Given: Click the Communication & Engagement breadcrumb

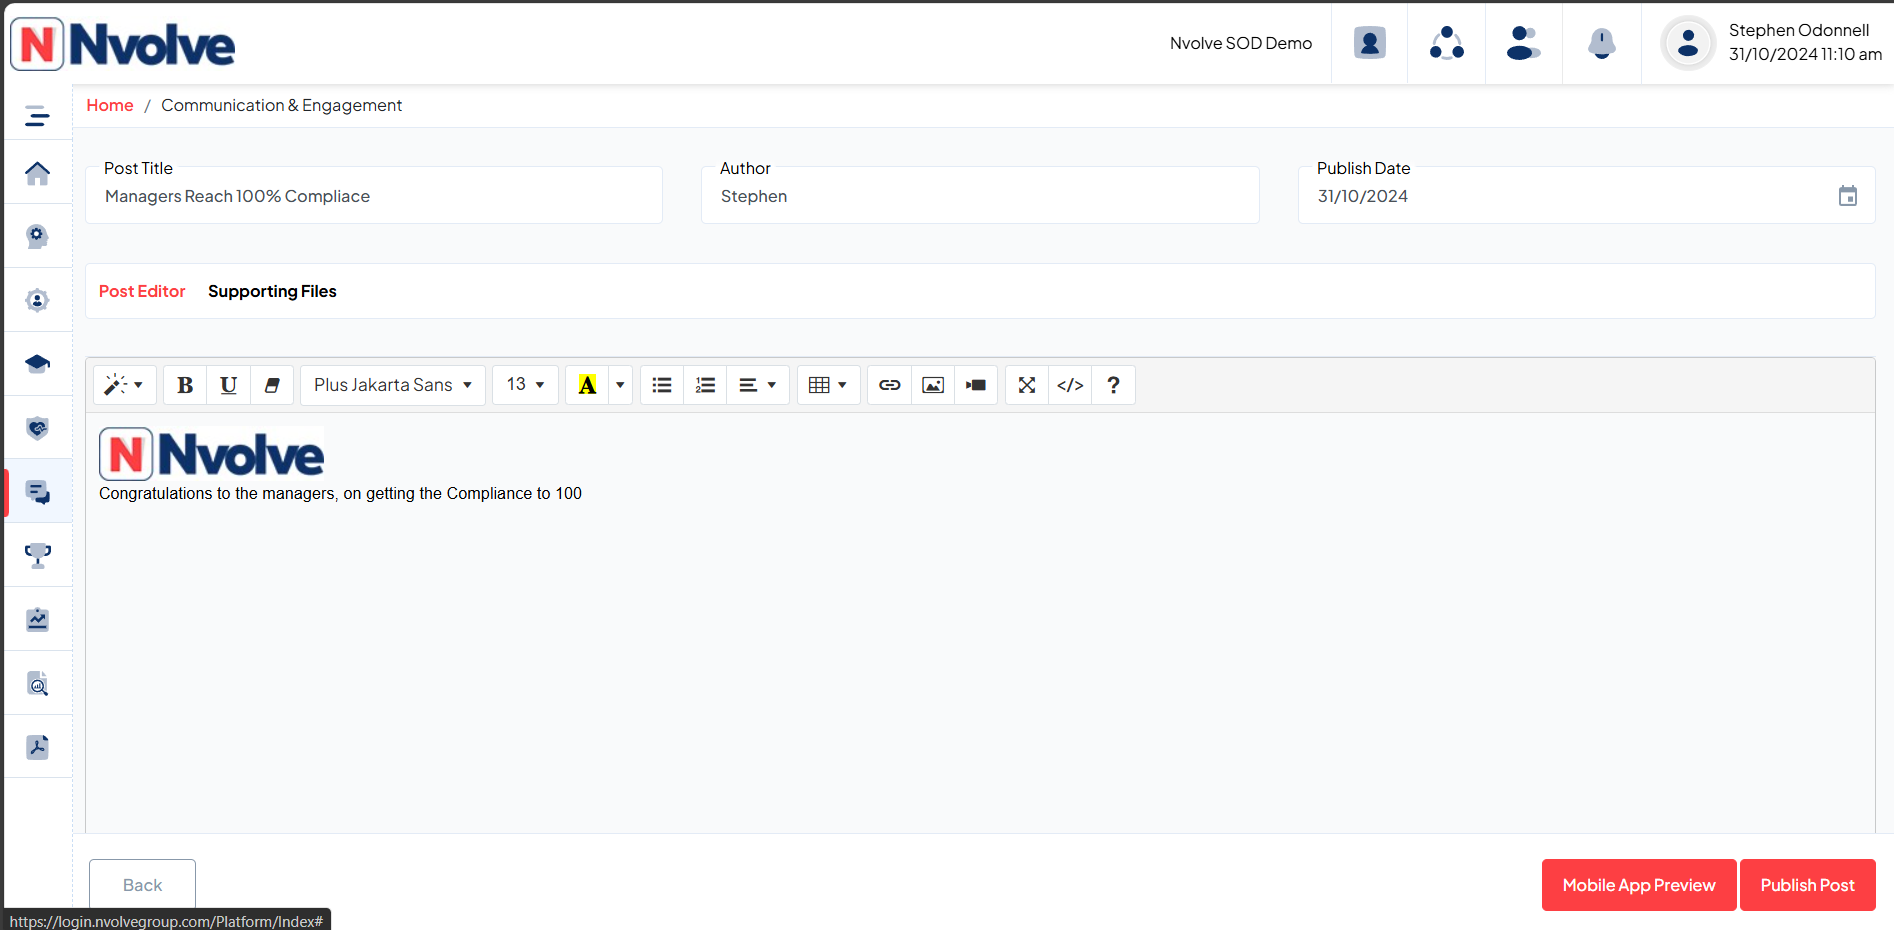Looking at the screenshot, I should point(281,105).
